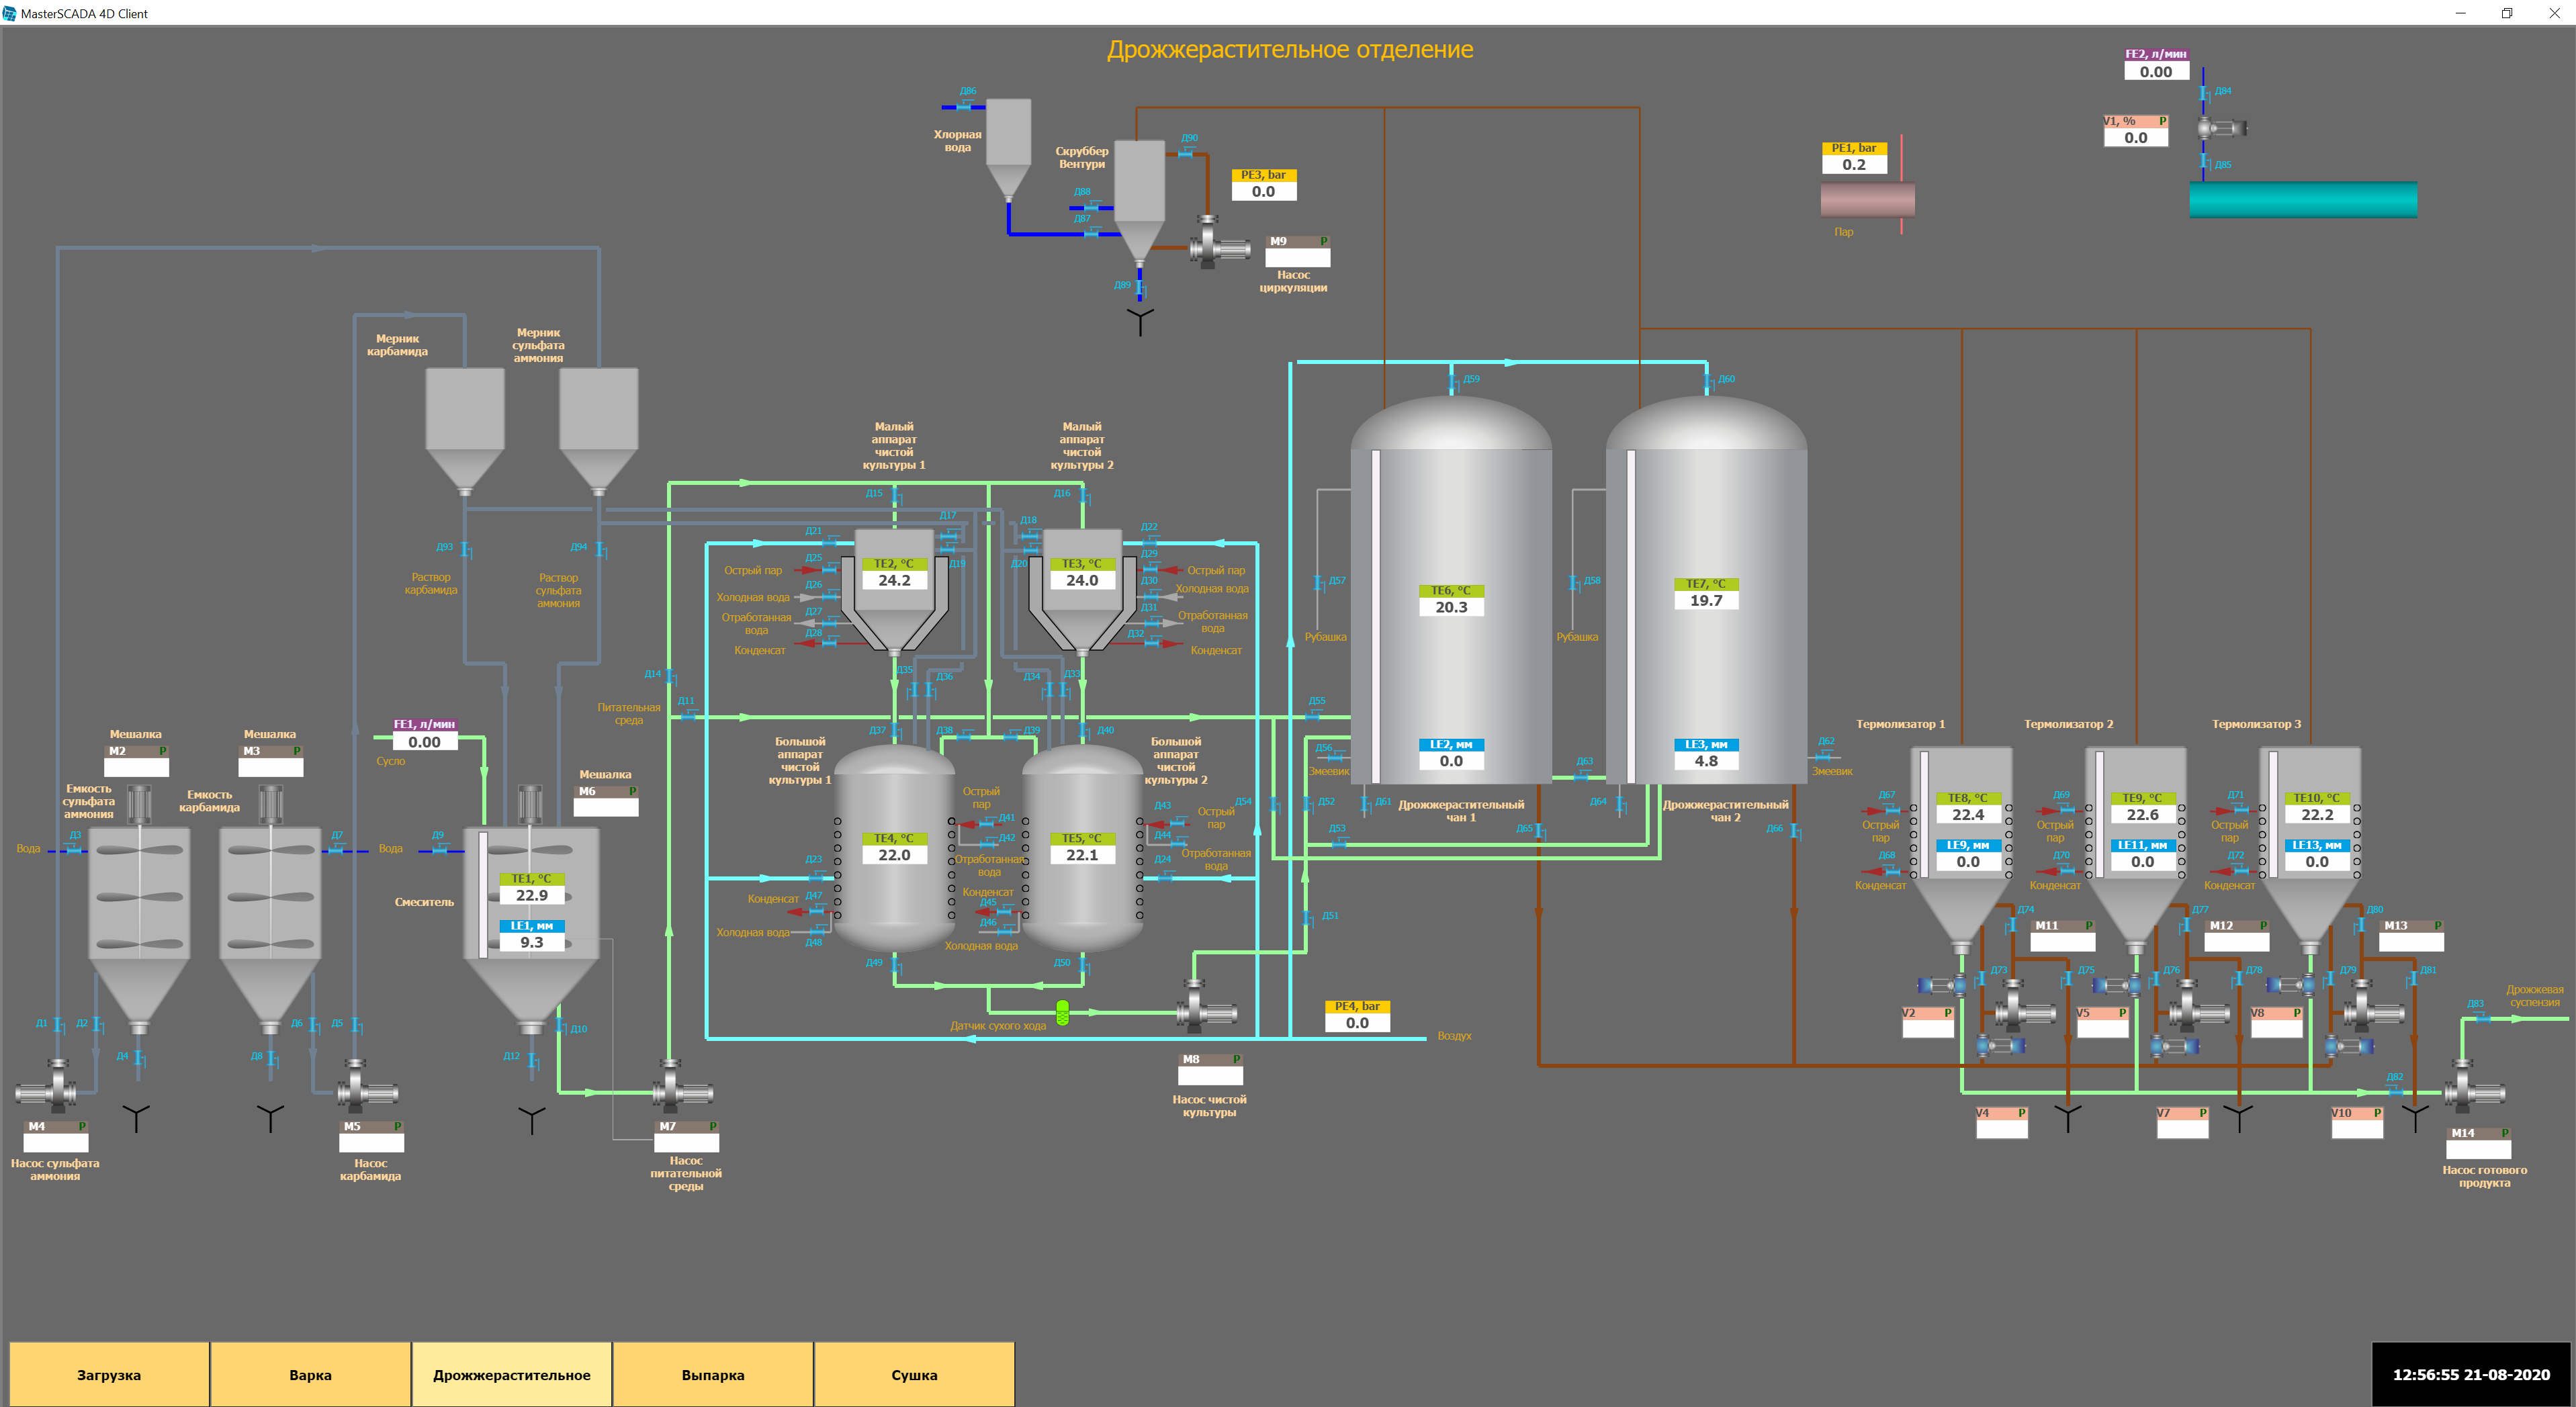Go to the Выпарка screen
The width and height of the screenshot is (2576, 1407).
[x=712, y=1374]
